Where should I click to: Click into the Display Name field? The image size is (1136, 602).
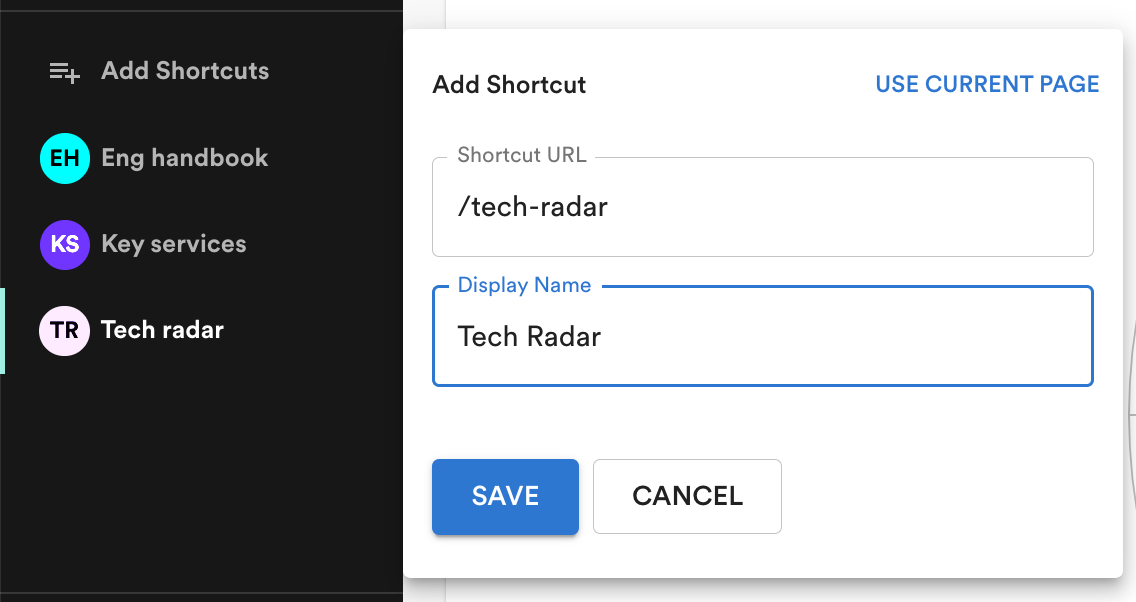point(762,336)
